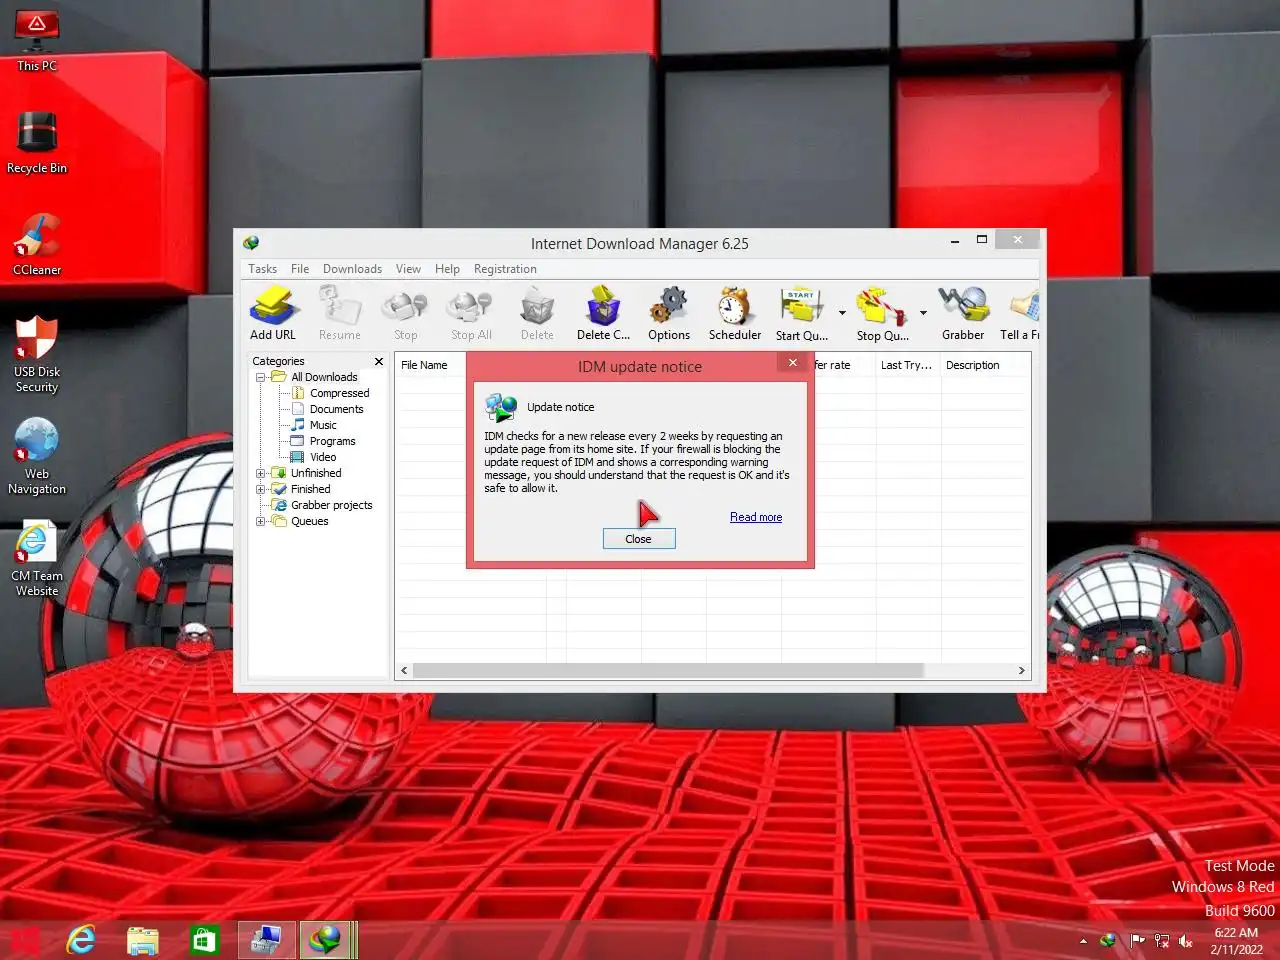
Task: Click the Stop Queue toolbar icon
Action: click(x=882, y=313)
